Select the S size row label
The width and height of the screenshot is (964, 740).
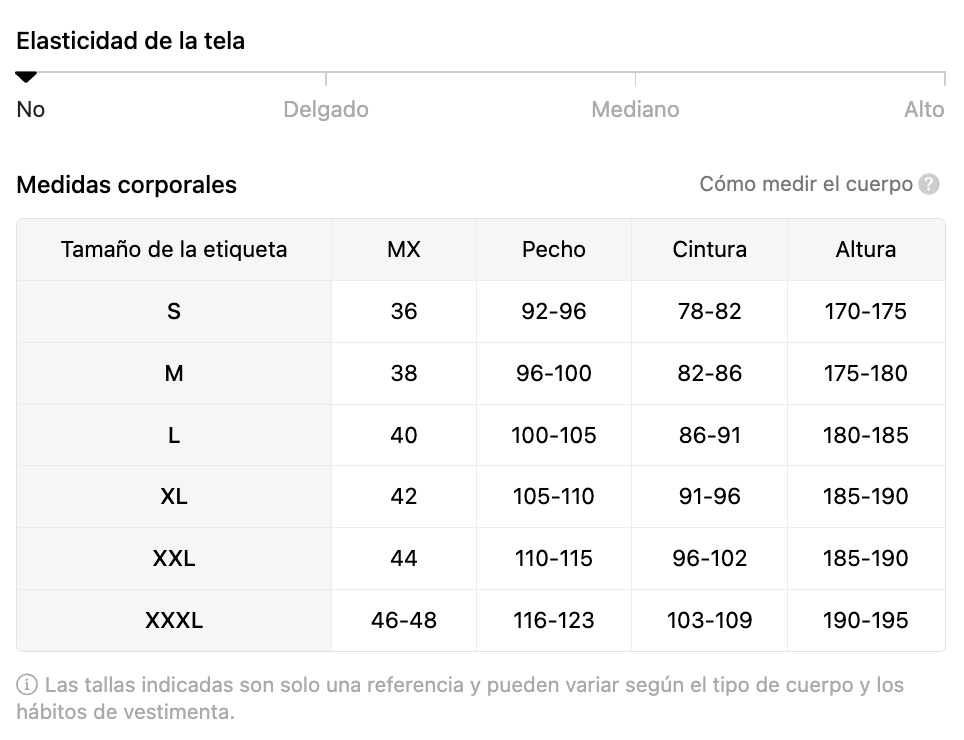click(174, 312)
